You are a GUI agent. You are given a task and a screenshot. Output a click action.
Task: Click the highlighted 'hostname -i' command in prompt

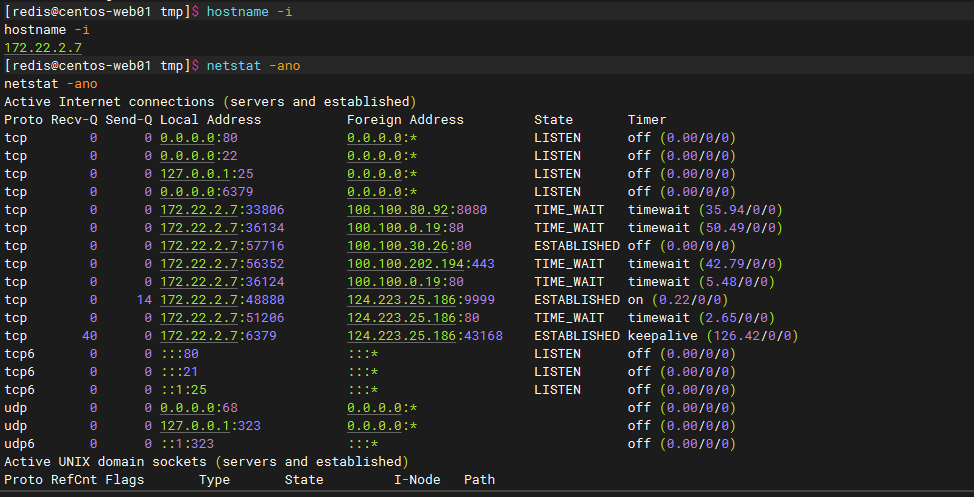tap(249, 12)
